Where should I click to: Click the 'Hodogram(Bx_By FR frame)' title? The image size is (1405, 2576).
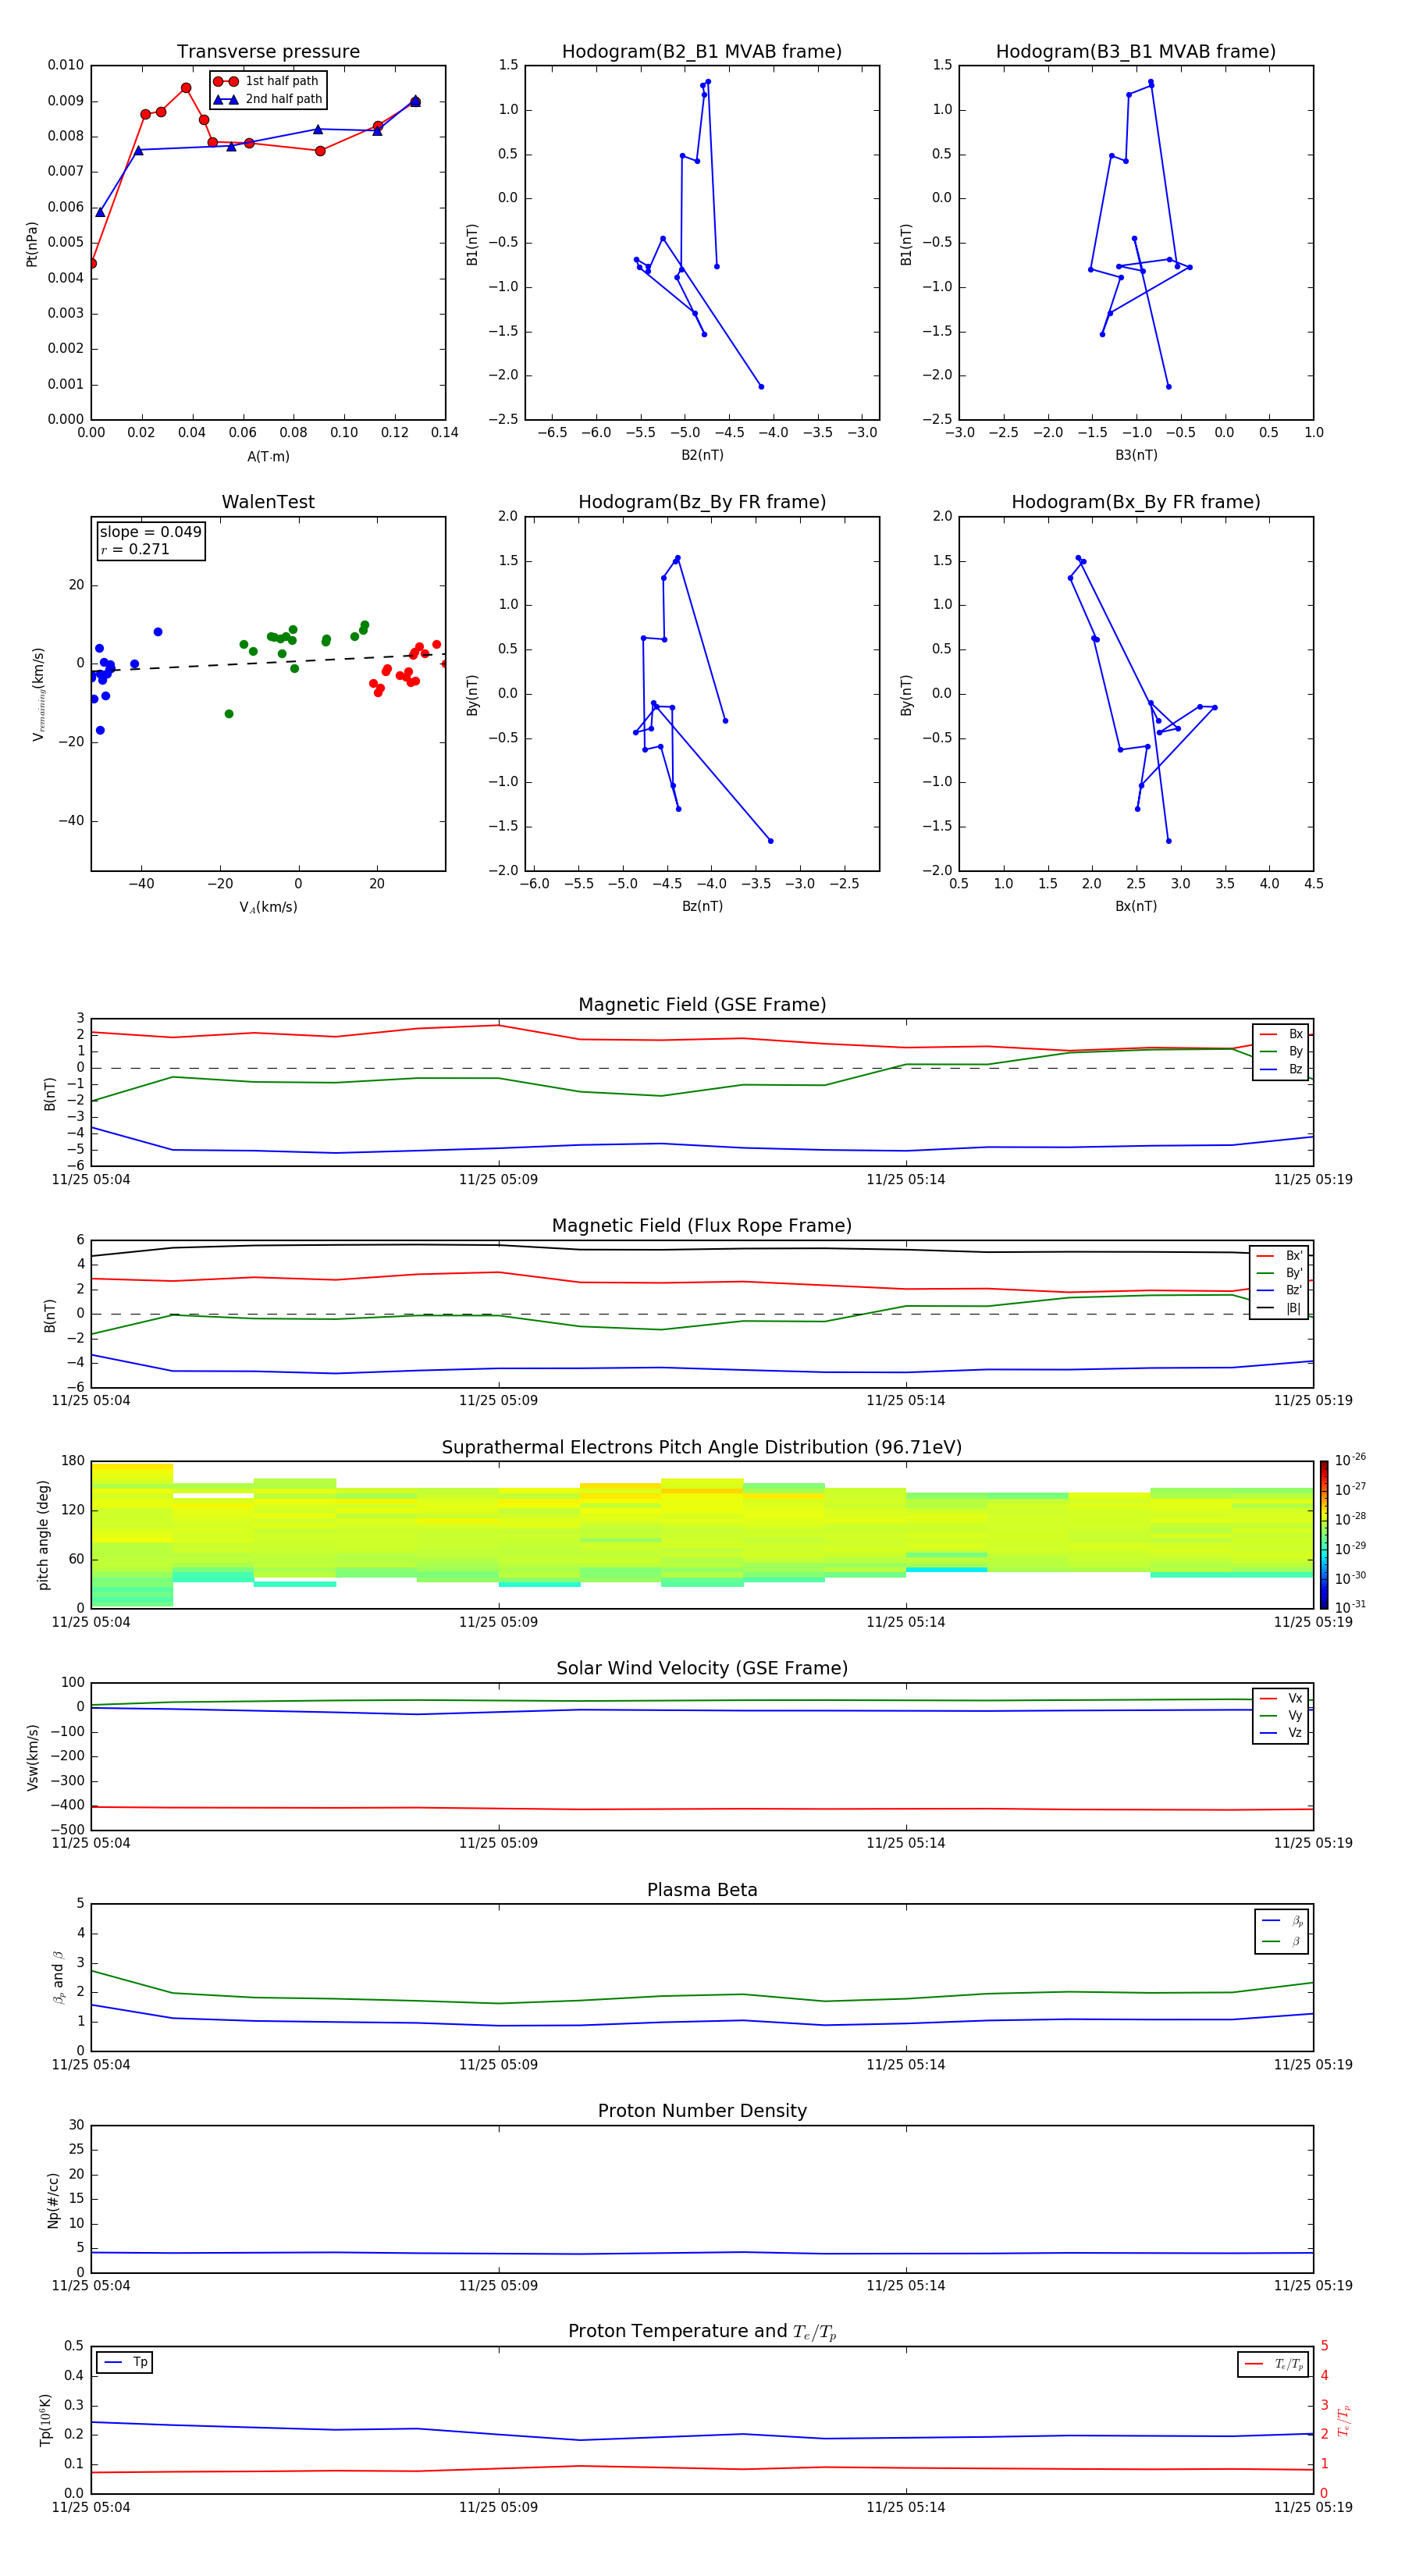click(1136, 502)
